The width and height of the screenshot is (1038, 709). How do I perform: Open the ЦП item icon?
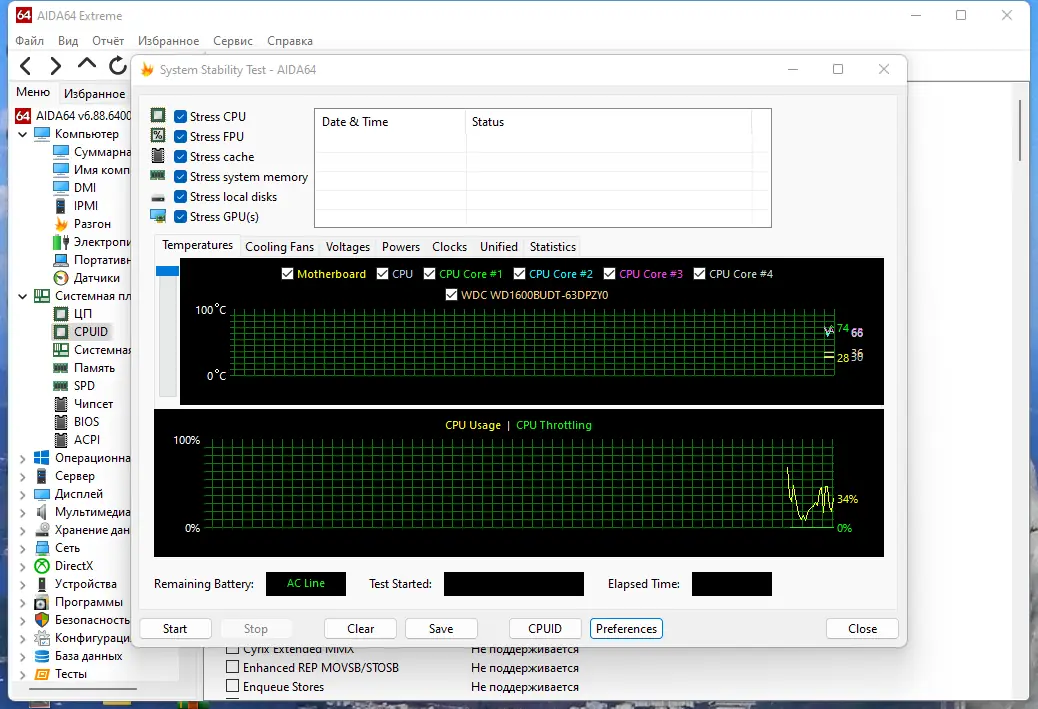pyautogui.click(x=61, y=314)
